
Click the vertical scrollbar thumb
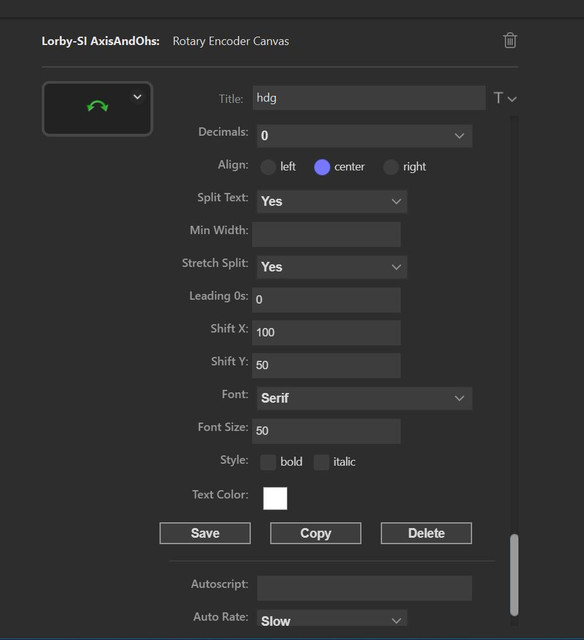[514, 575]
